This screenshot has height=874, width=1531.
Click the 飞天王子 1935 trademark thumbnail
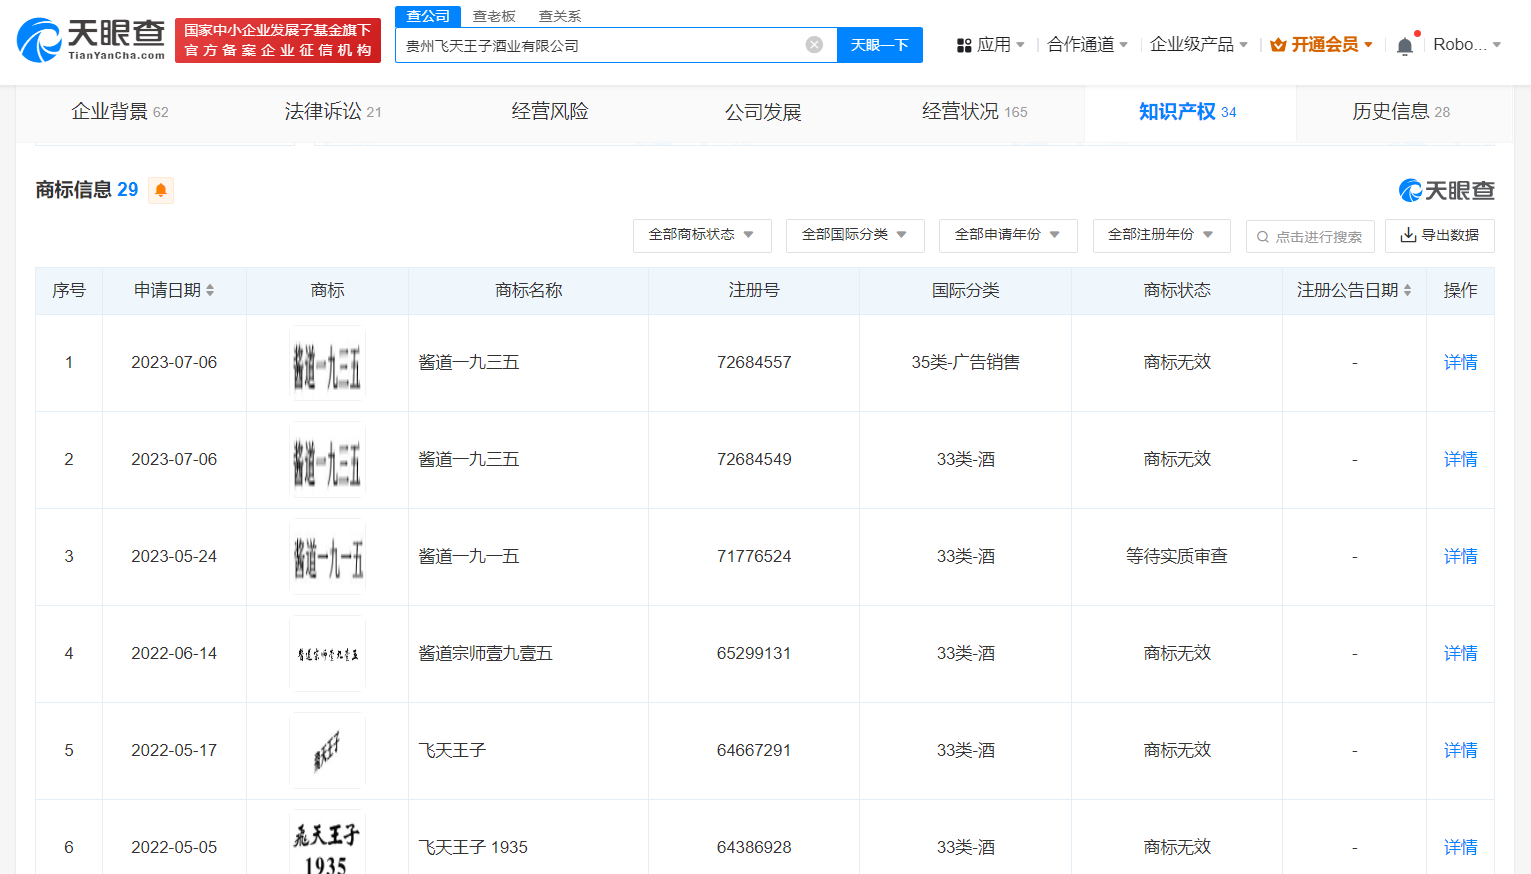point(327,843)
